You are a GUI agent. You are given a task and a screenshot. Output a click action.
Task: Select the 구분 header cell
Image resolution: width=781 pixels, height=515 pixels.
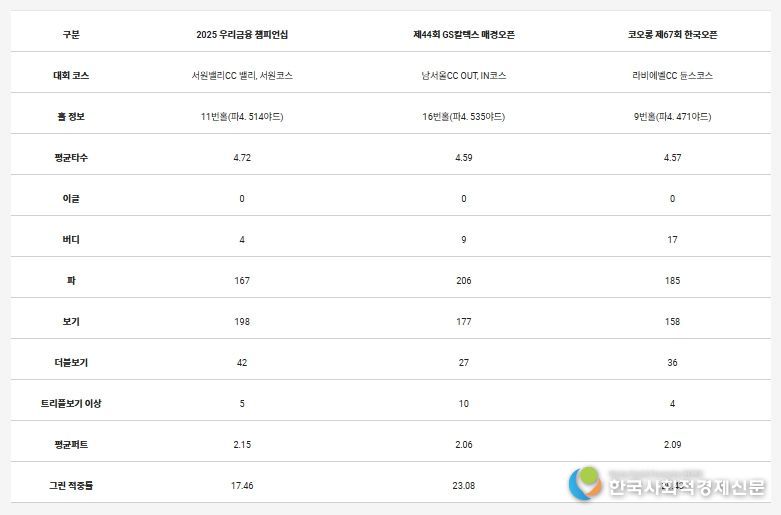(70, 34)
